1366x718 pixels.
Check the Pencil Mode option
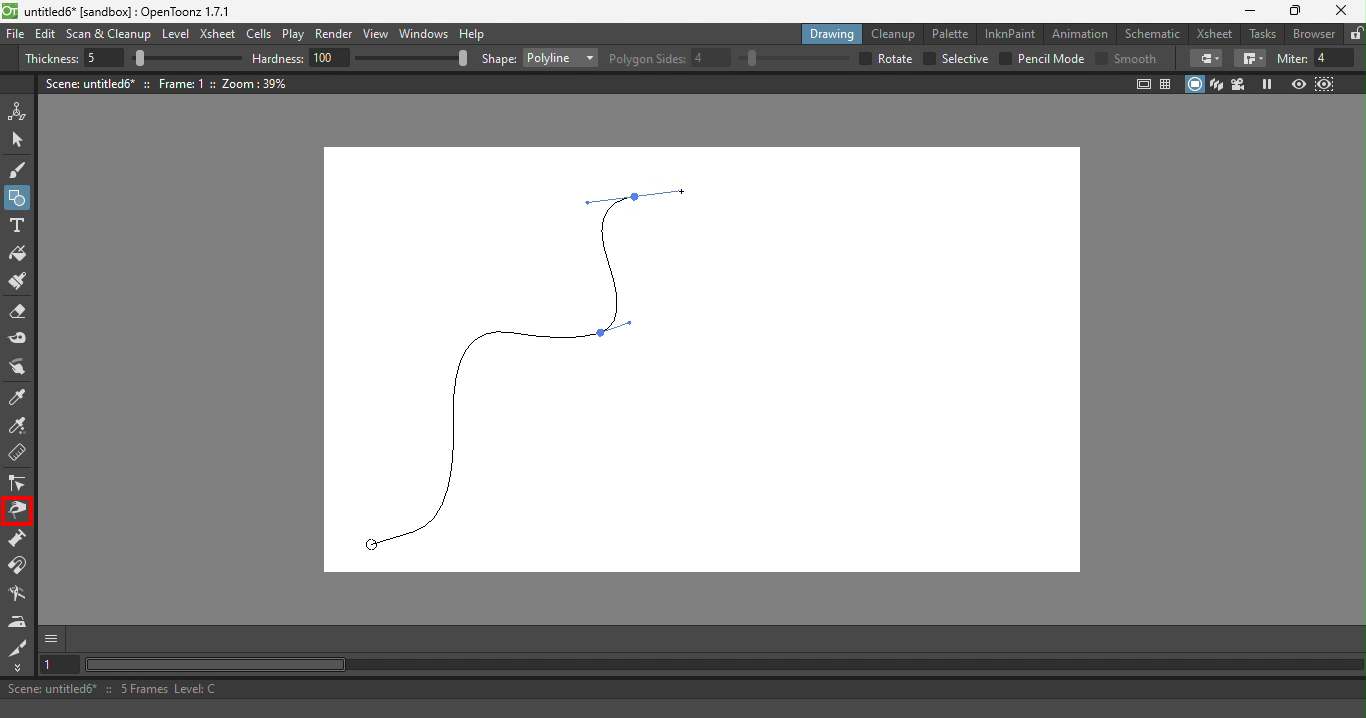coord(1005,59)
